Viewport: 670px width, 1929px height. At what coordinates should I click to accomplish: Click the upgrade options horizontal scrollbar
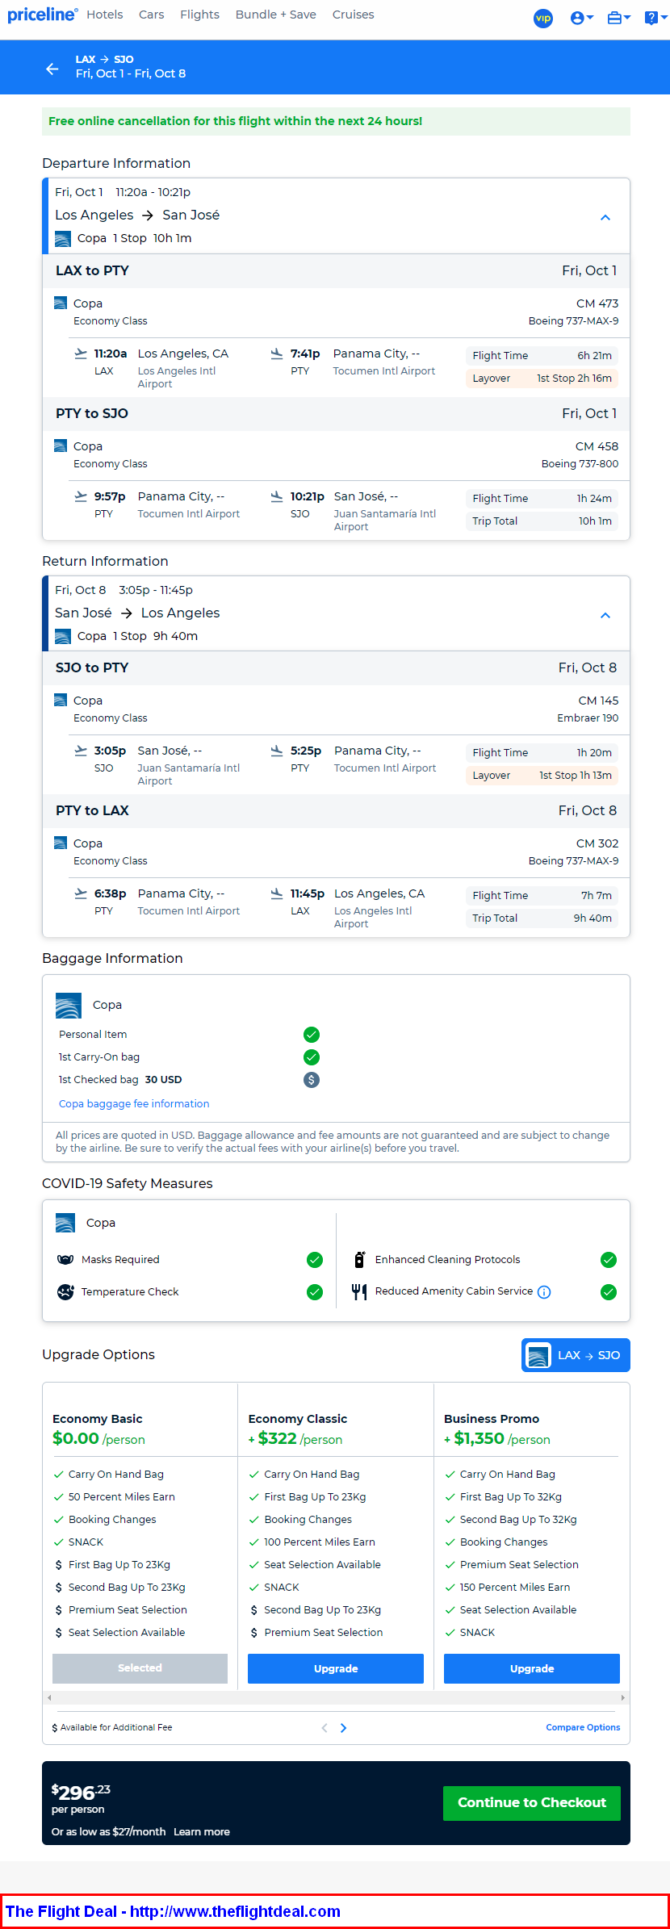pyautogui.click(x=336, y=1697)
